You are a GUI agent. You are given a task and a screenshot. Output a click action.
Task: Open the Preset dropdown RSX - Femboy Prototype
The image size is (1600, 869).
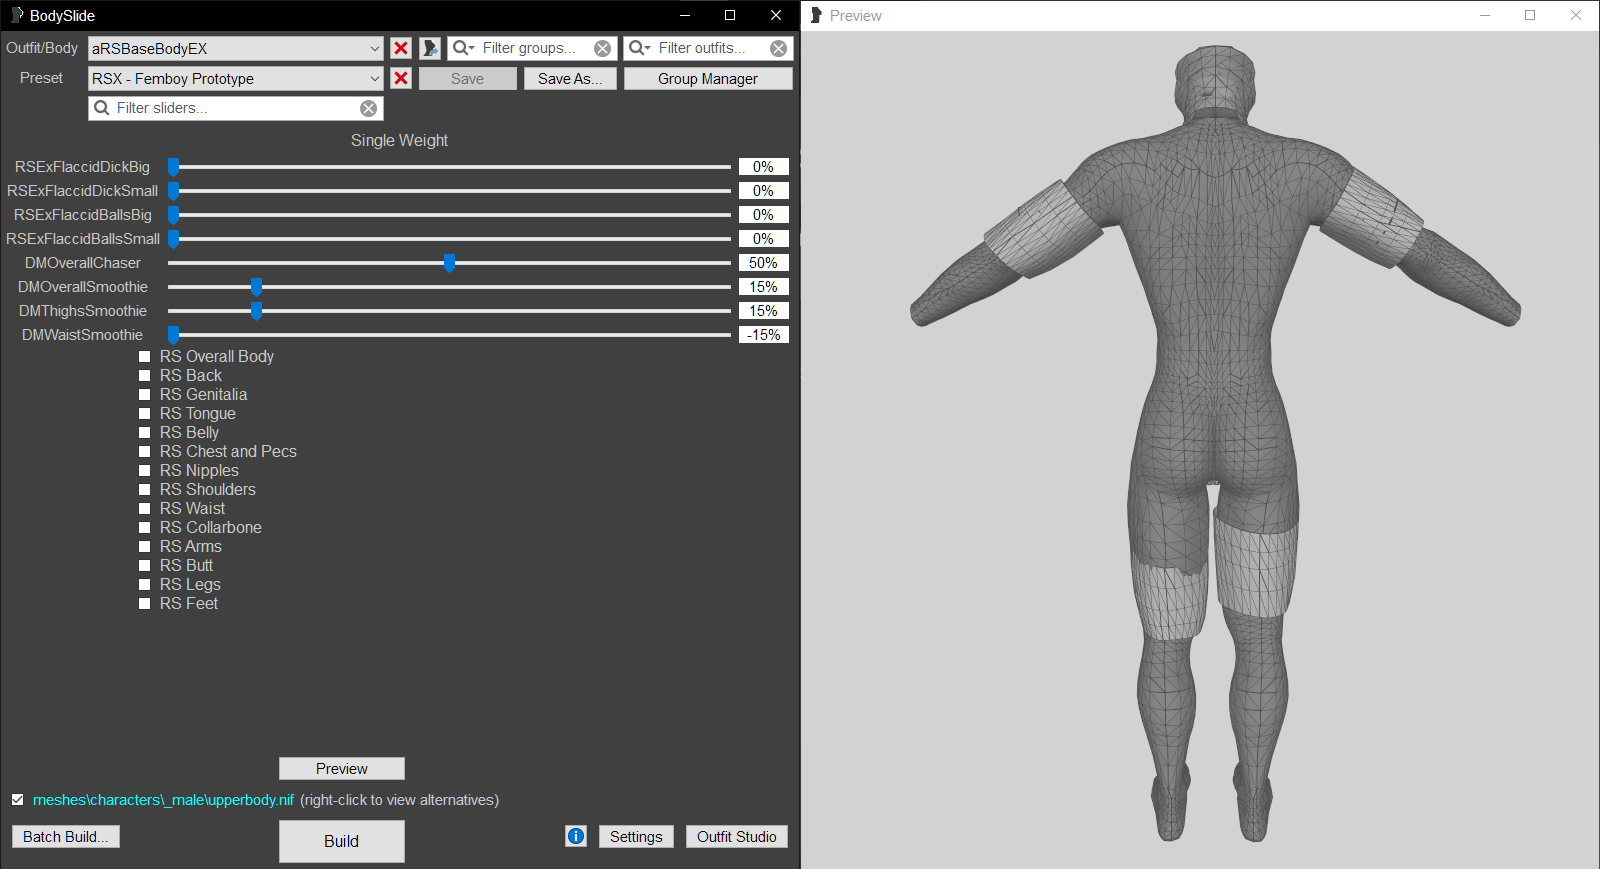tap(236, 78)
